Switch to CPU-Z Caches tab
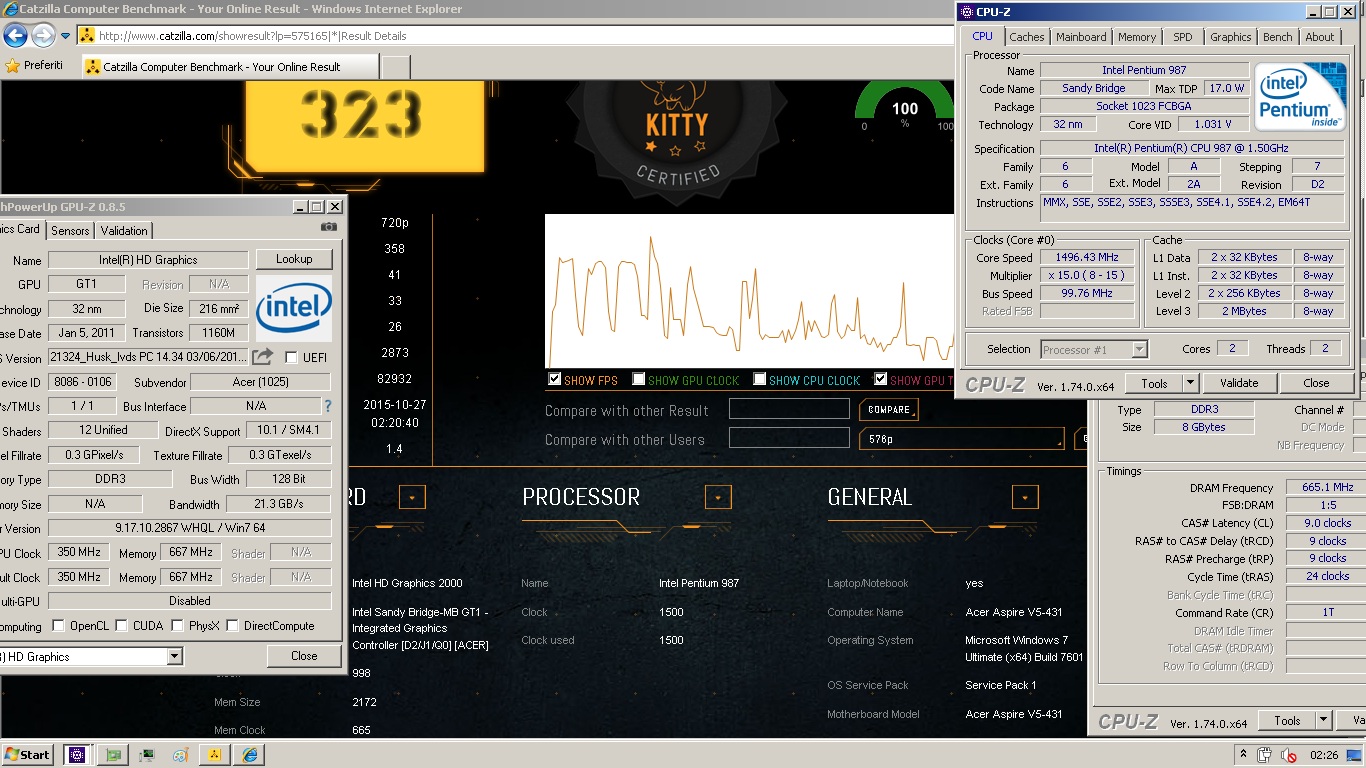This screenshot has height=768, width=1366. tap(1026, 37)
